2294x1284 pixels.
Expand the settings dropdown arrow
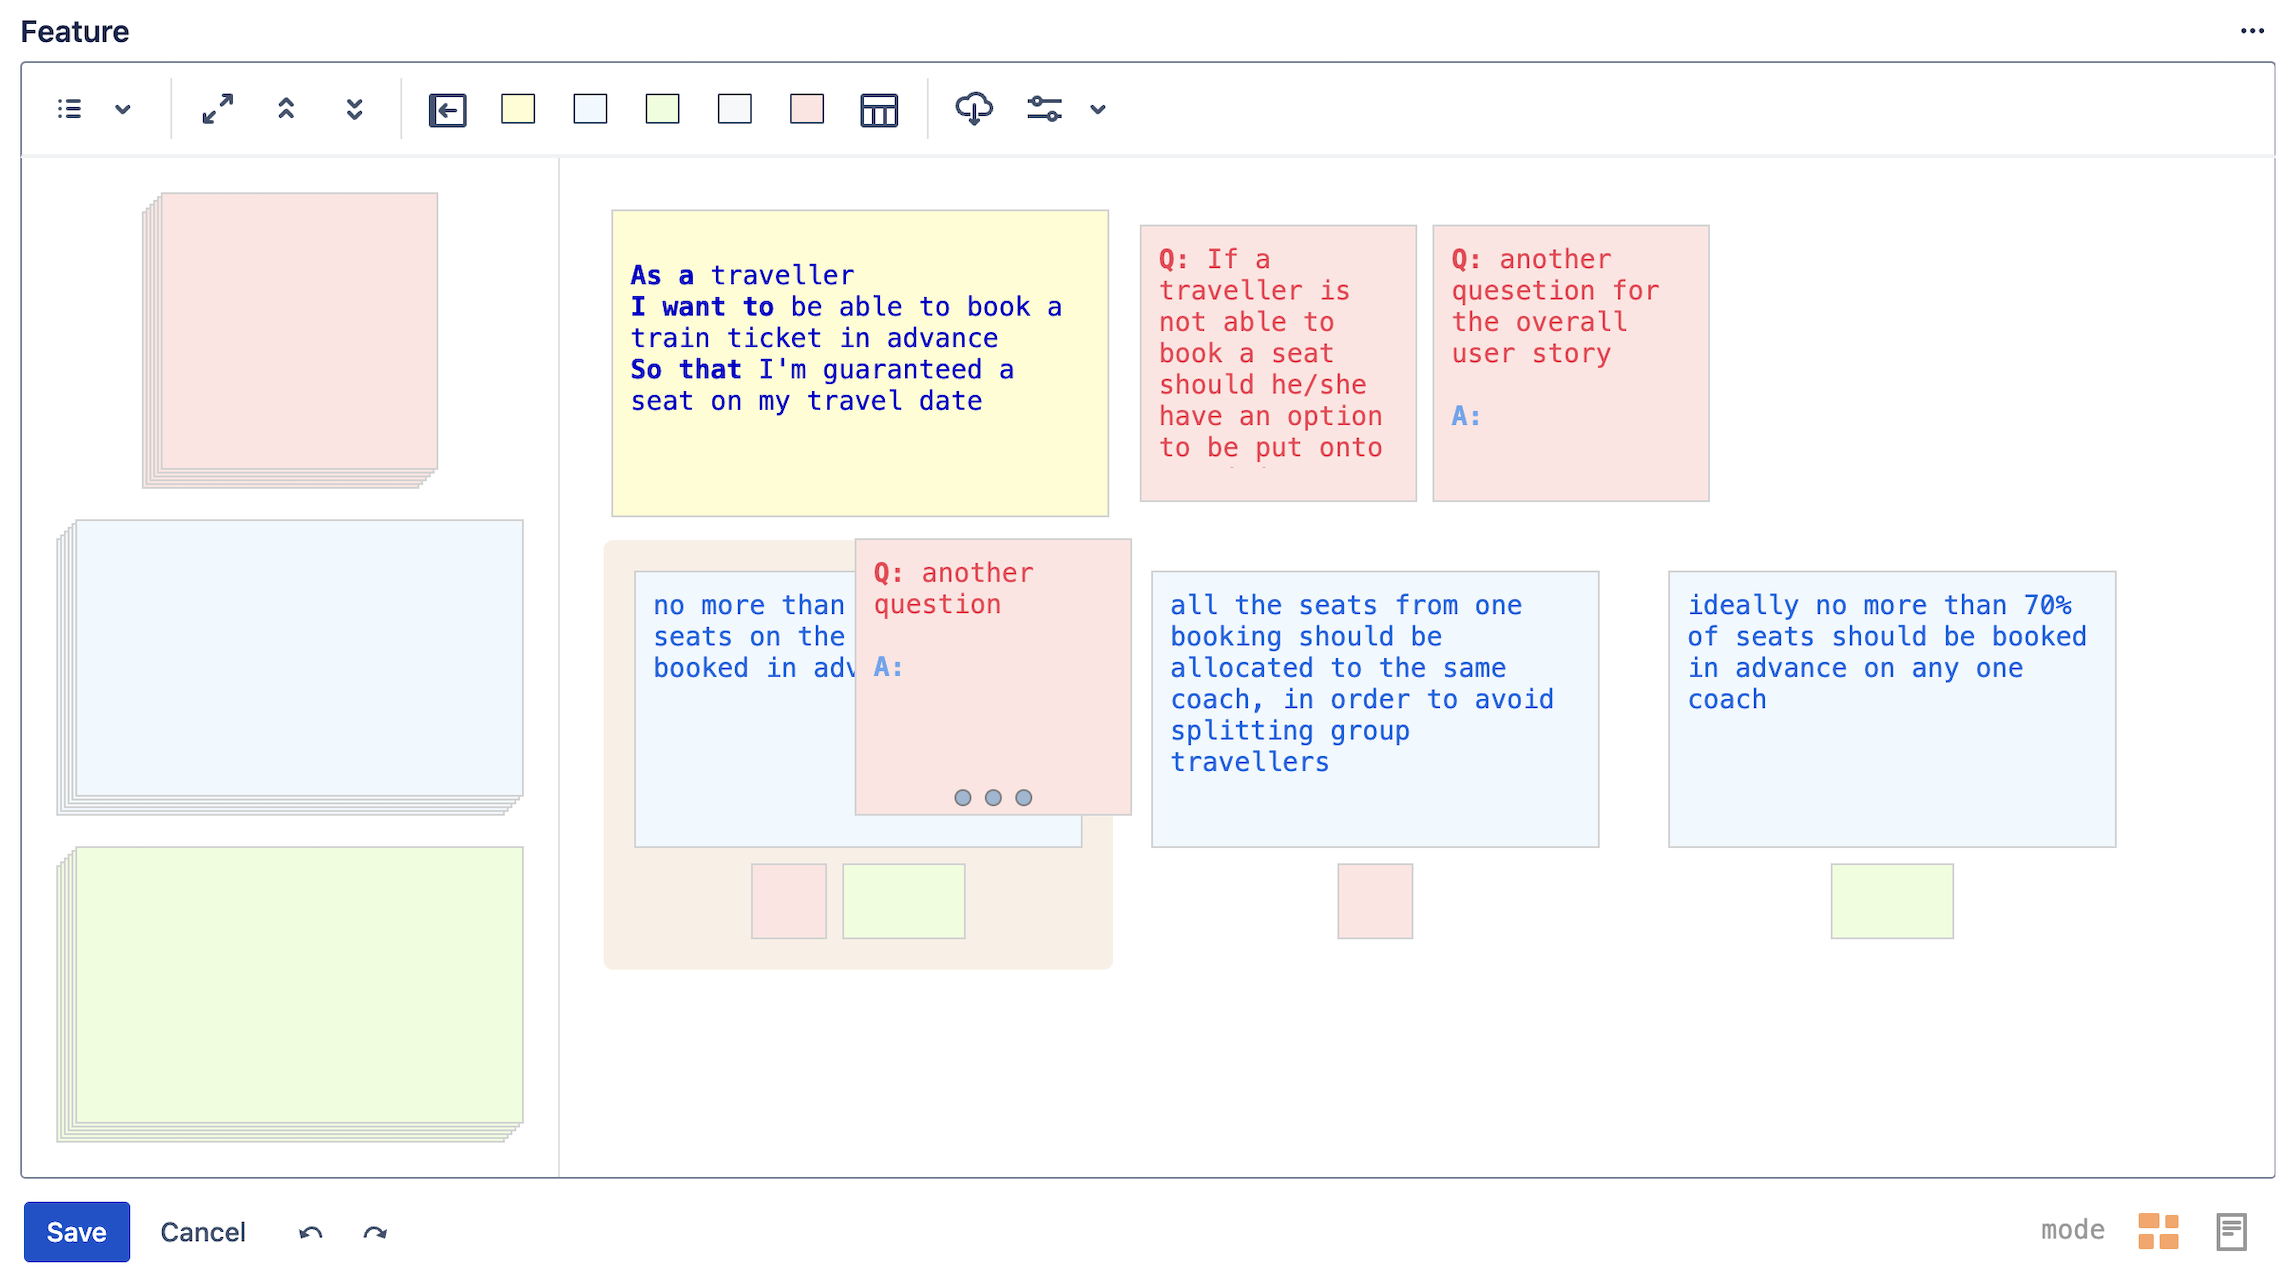[x=1098, y=109]
